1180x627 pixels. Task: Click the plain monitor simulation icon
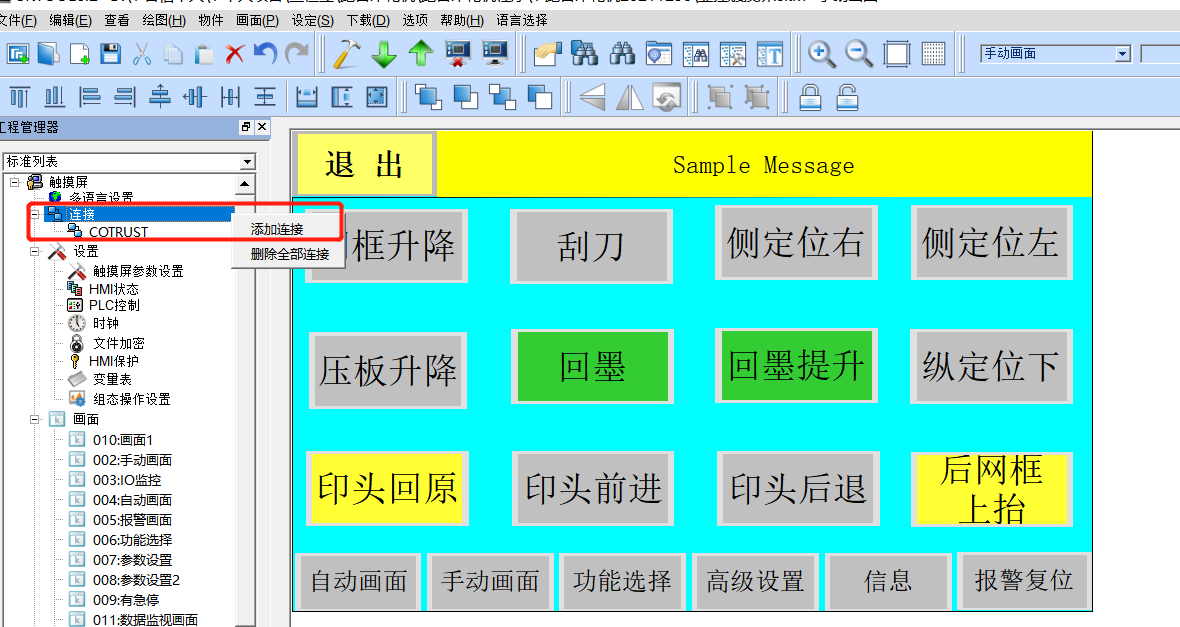pyautogui.click(x=495, y=54)
